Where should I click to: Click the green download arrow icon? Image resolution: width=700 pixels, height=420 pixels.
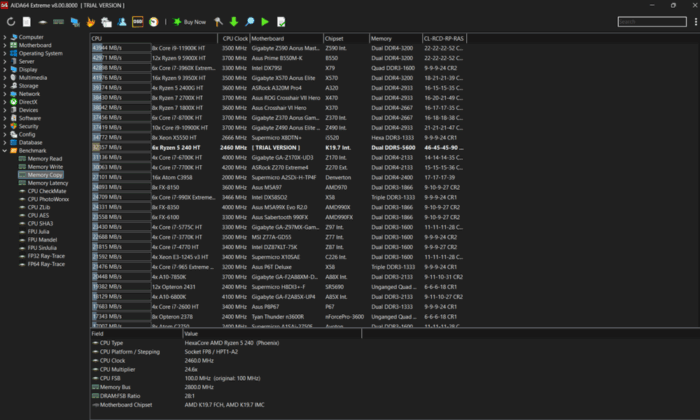coord(234,21)
